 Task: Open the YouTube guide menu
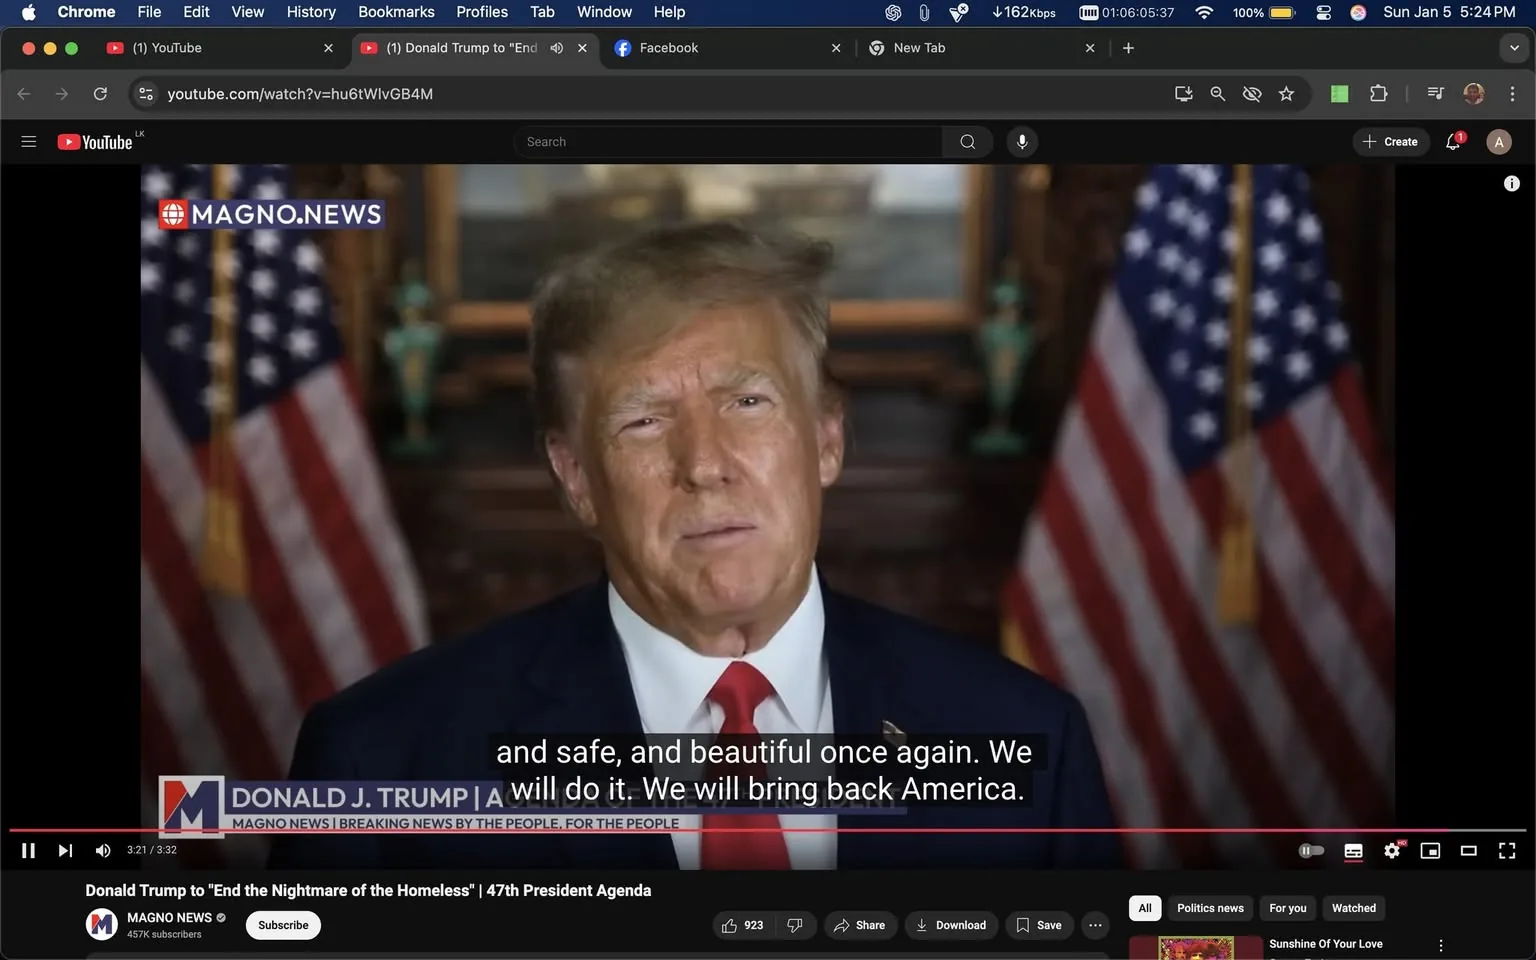pyautogui.click(x=29, y=142)
